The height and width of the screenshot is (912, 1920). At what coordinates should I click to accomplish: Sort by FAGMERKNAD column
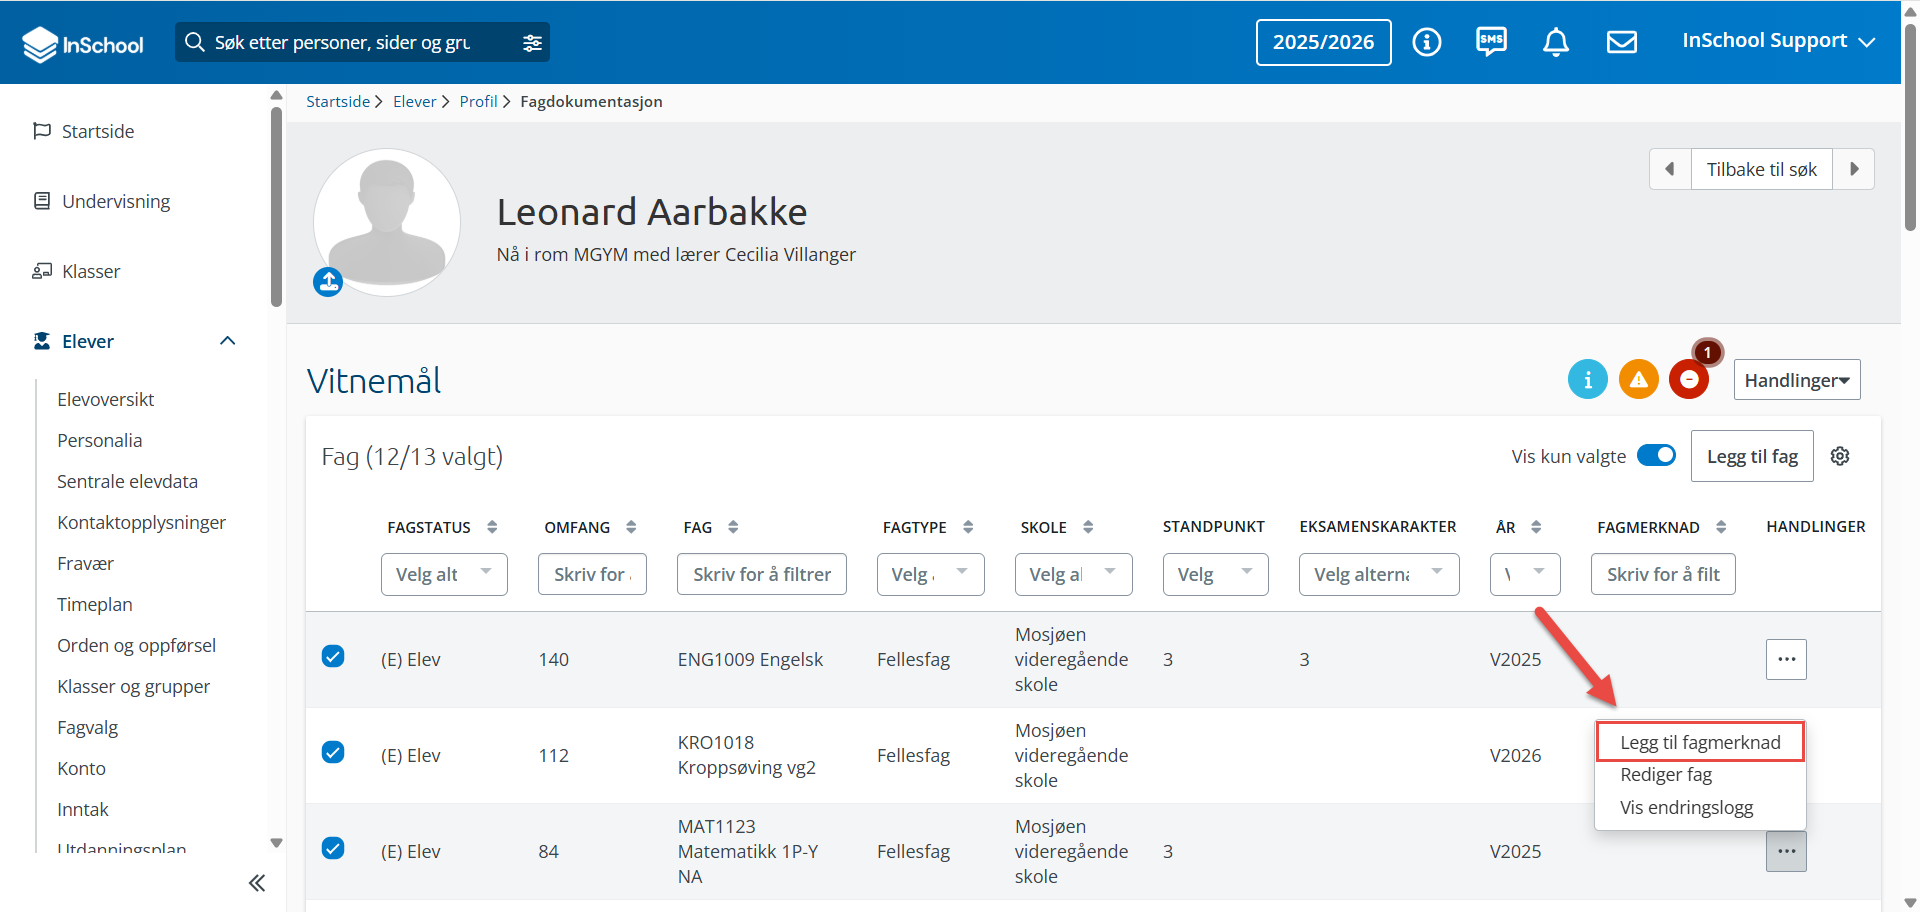coord(1721,527)
